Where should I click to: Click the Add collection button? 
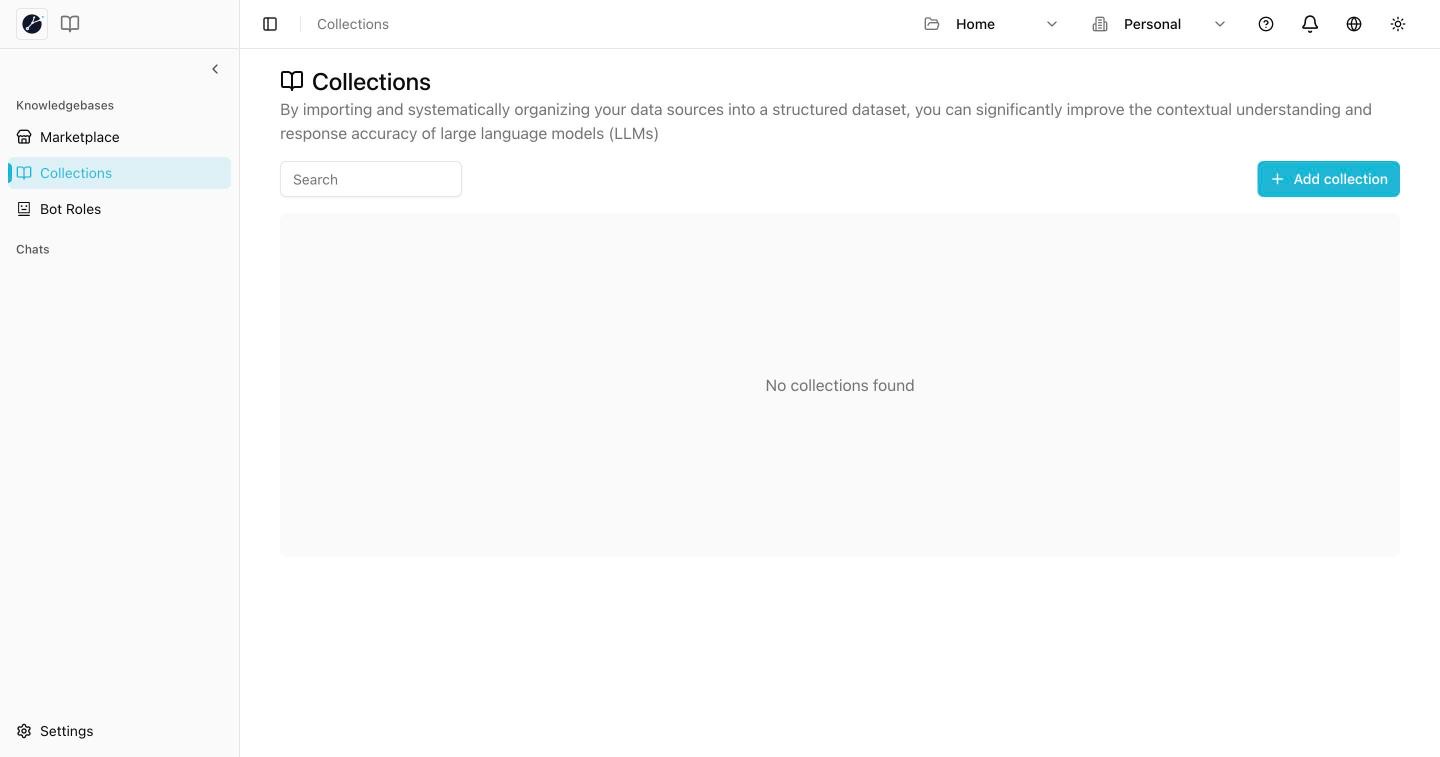coord(1328,179)
